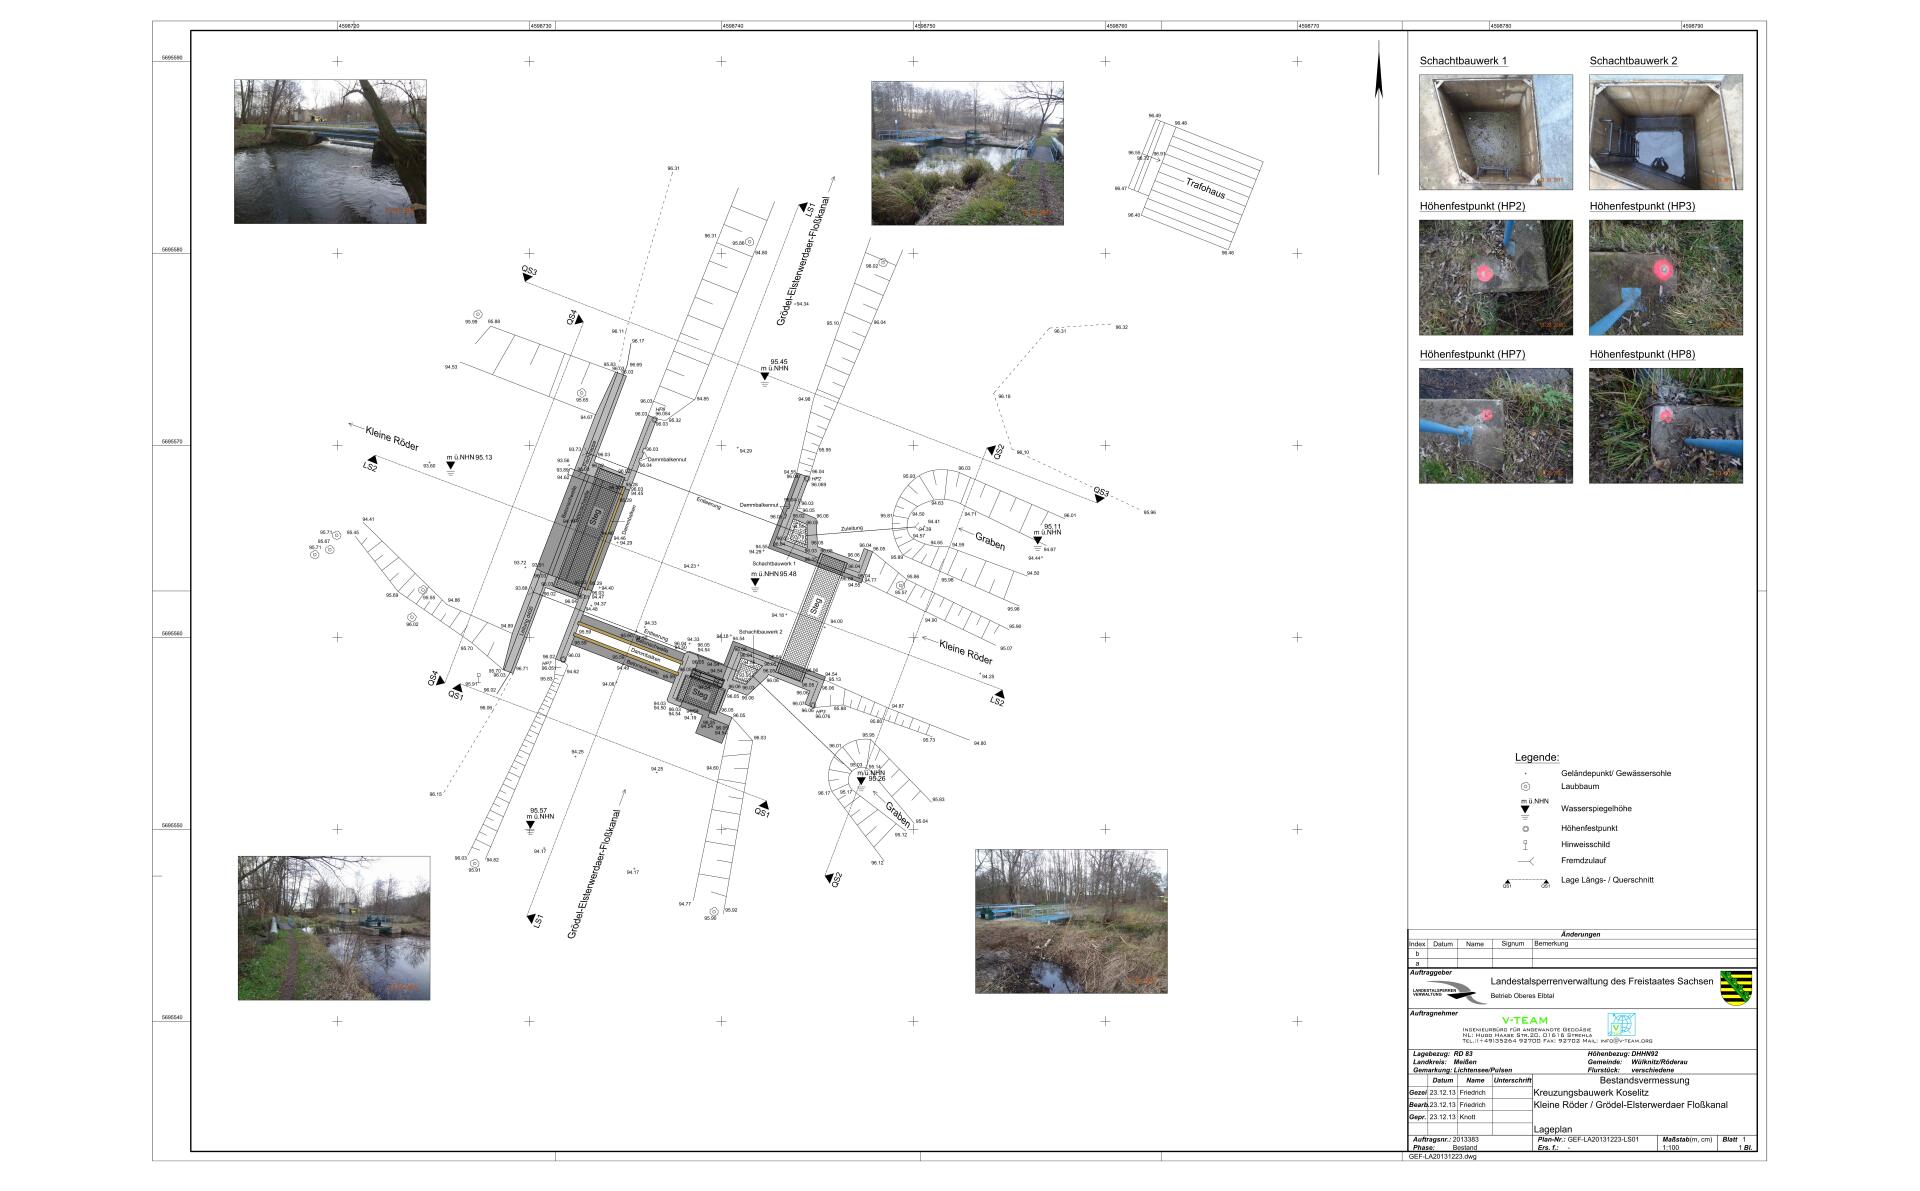Click the Kreuzungsbauwerk Koselitz title text
The width and height of the screenshot is (1920, 1191).
pyautogui.click(x=1590, y=1093)
